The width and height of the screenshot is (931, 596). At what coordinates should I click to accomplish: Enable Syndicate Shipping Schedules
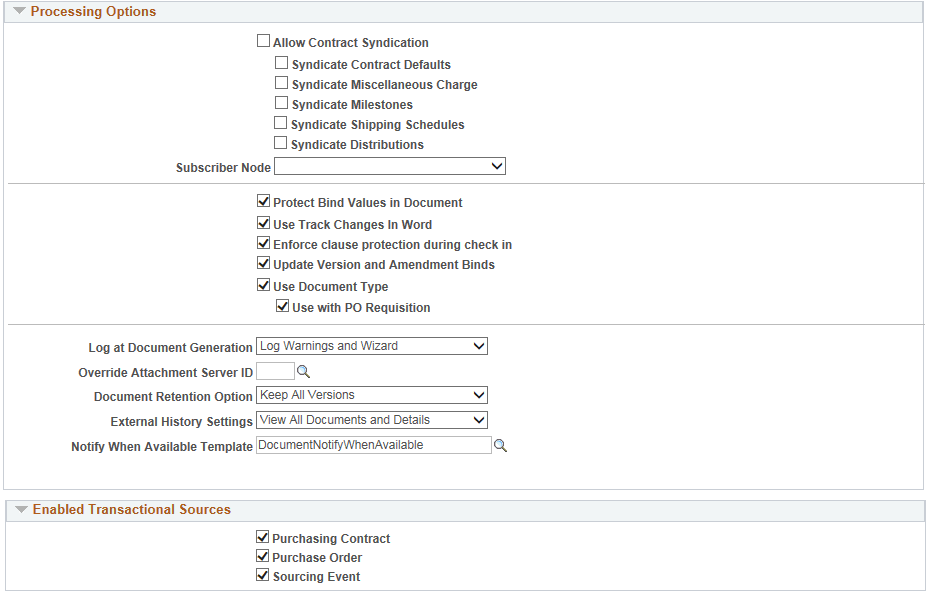pyautogui.click(x=281, y=122)
